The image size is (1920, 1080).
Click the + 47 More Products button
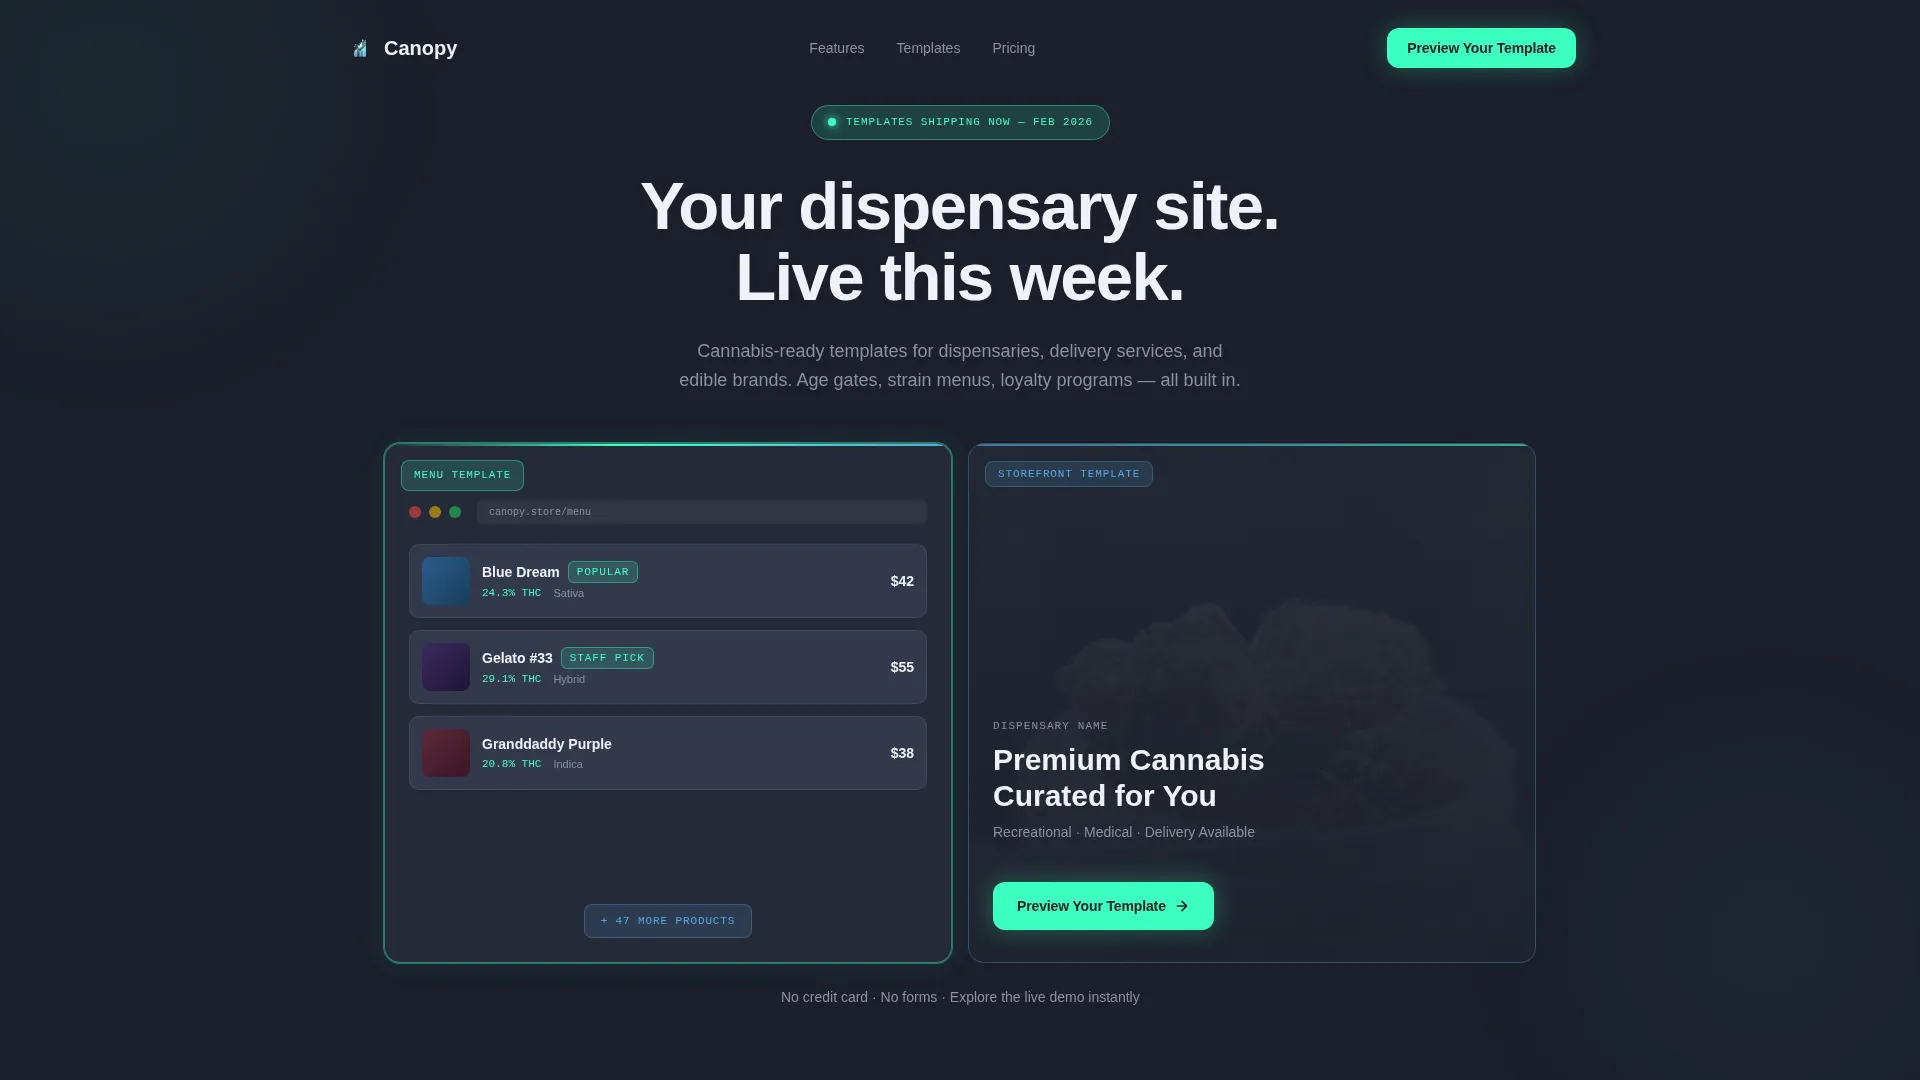[x=667, y=921]
